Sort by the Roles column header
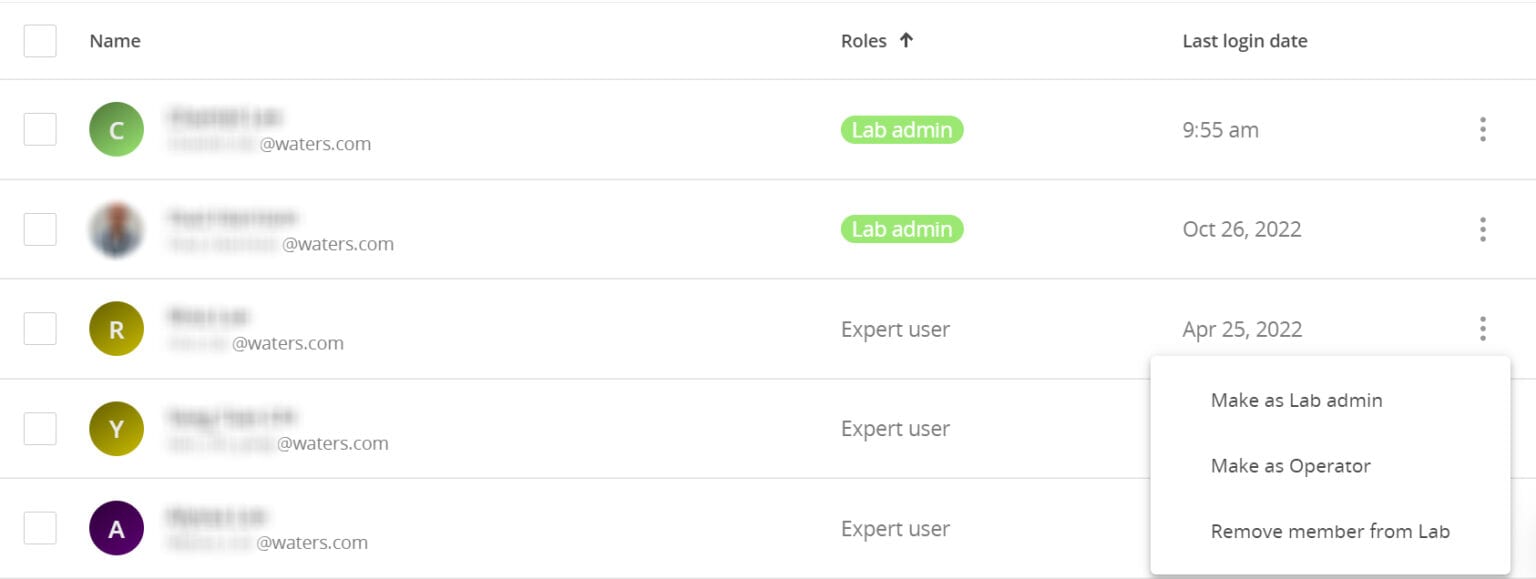 pyautogui.click(x=863, y=41)
